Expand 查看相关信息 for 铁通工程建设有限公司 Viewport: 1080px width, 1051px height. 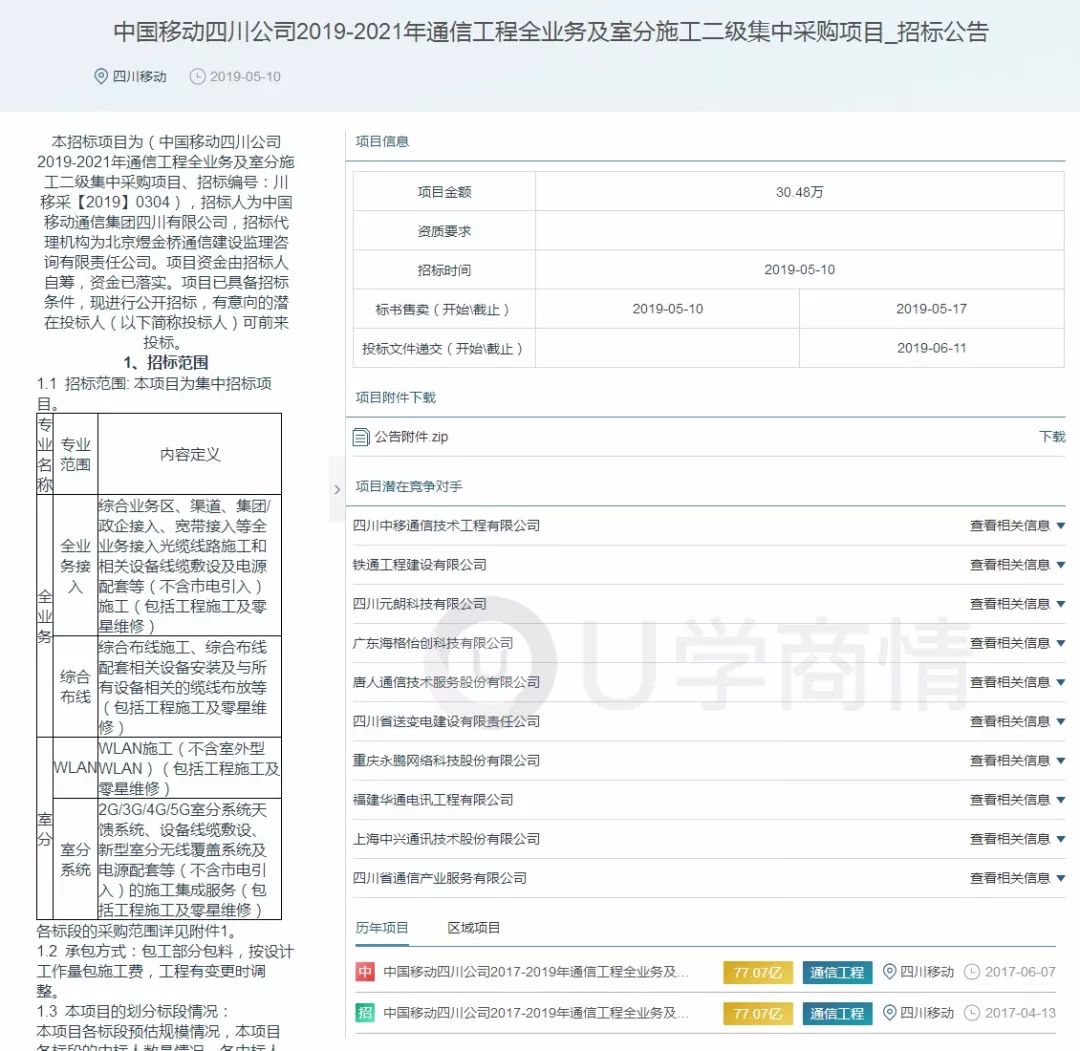1017,565
